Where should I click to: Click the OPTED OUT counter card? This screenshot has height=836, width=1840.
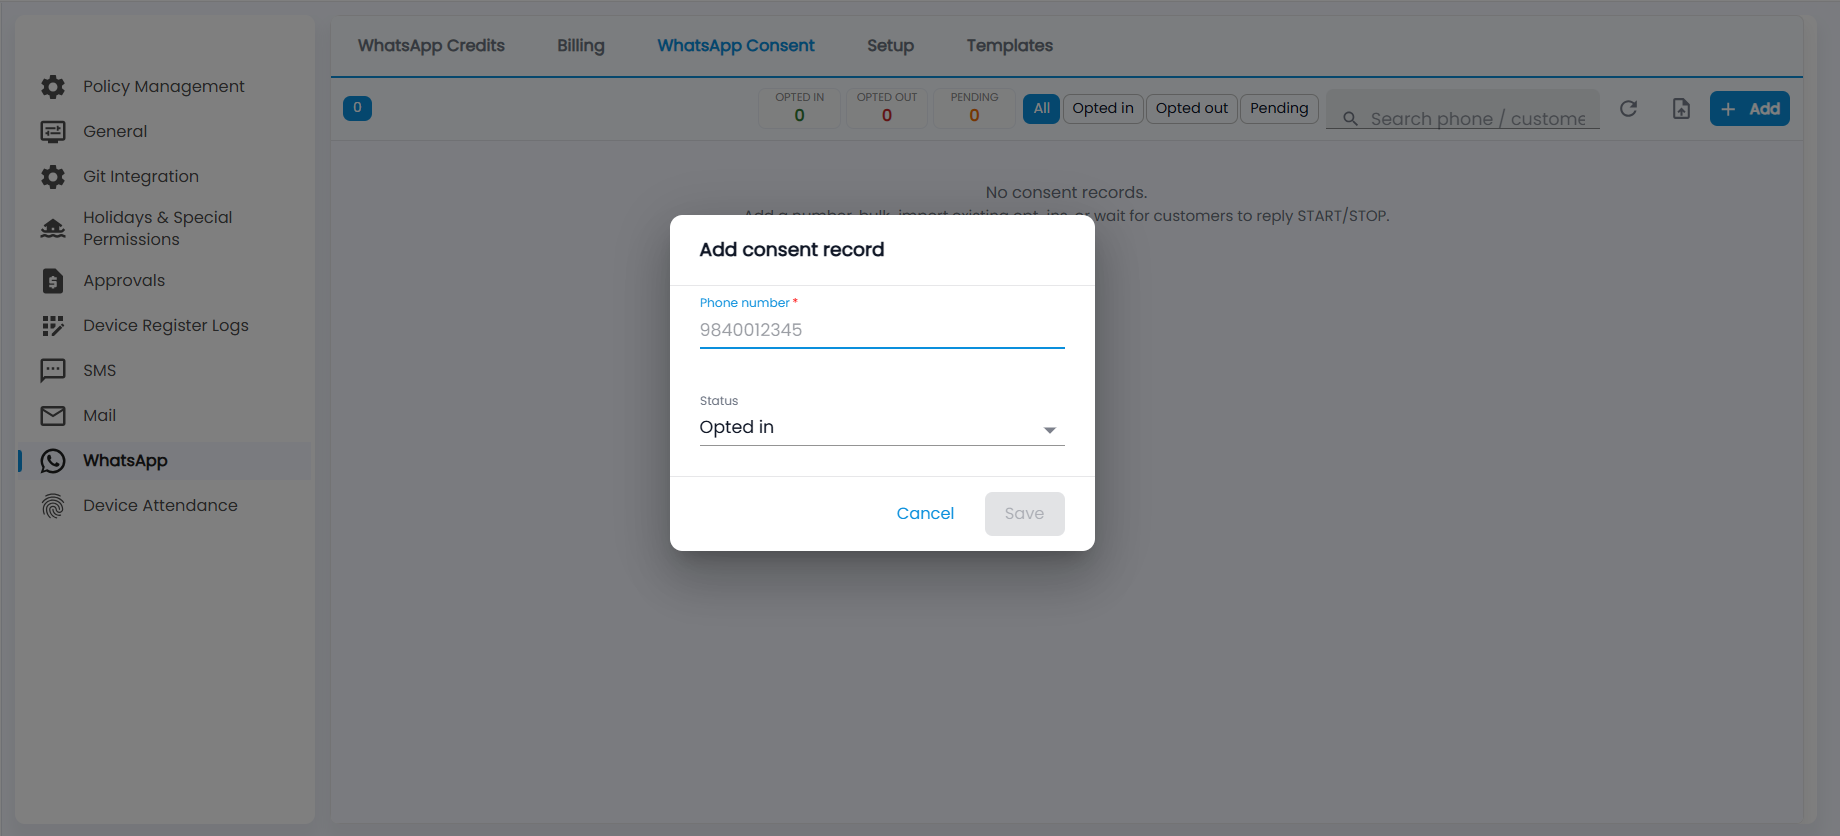pyautogui.click(x=887, y=108)
